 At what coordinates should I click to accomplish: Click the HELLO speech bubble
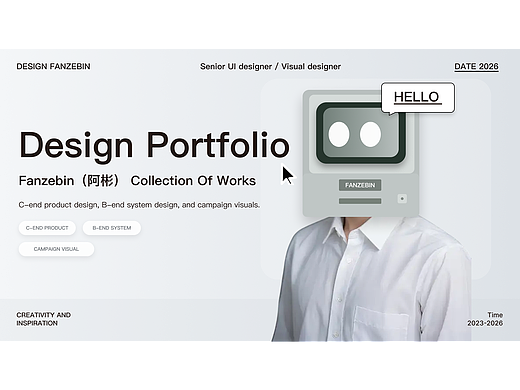point(418,98)
